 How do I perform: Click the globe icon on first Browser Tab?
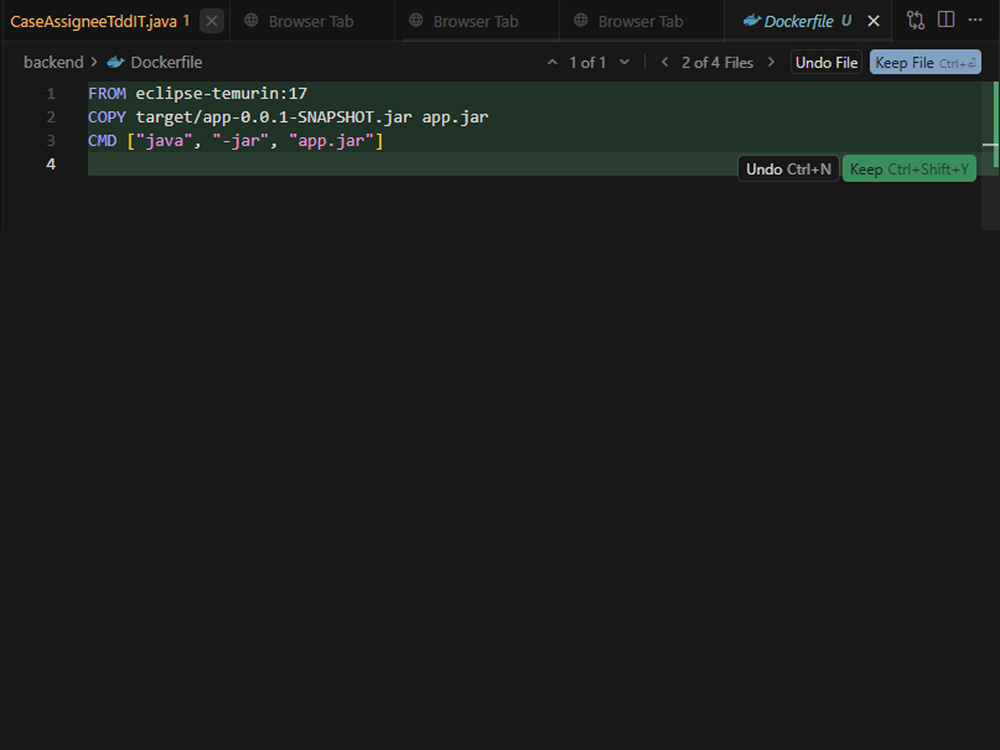click(x=251, y=20)
